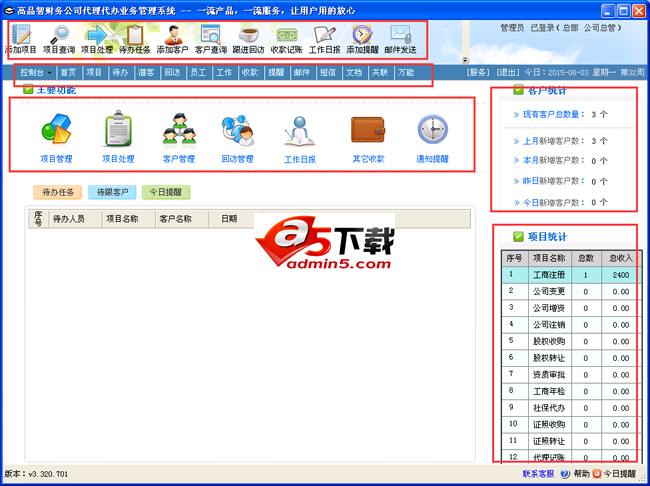Open 工作日报 main function icon
The width and height of the screenshot is (650, 486).
click(300, 131)
